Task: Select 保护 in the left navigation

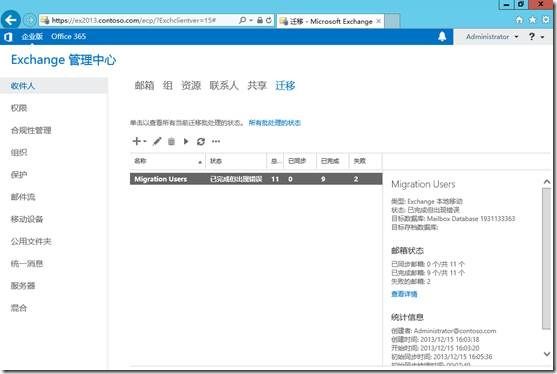Action: click(19, 175)
